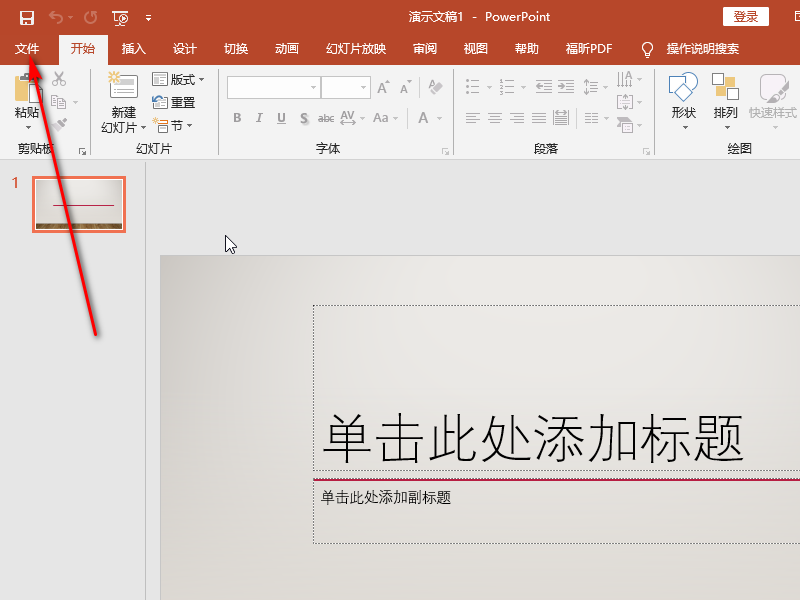Open the 帮助 tab
Image resolution: width=800 pixels, height=600 pixels.
tap(527, 48)
